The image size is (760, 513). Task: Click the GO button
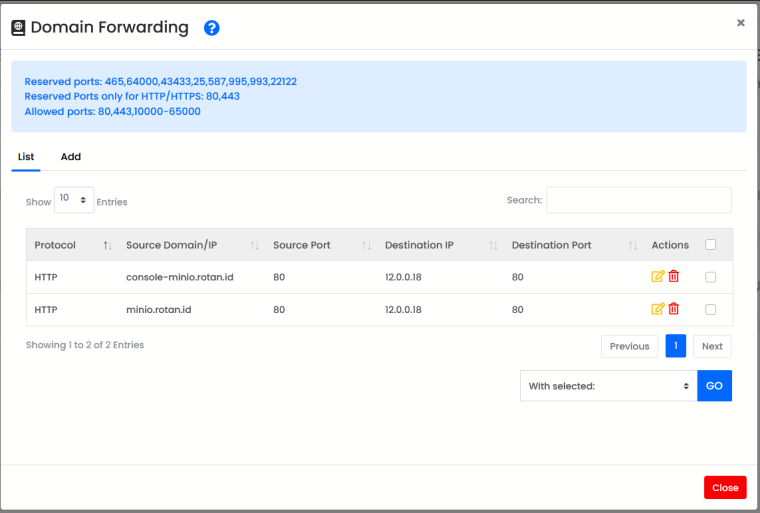tap(714, 386)
